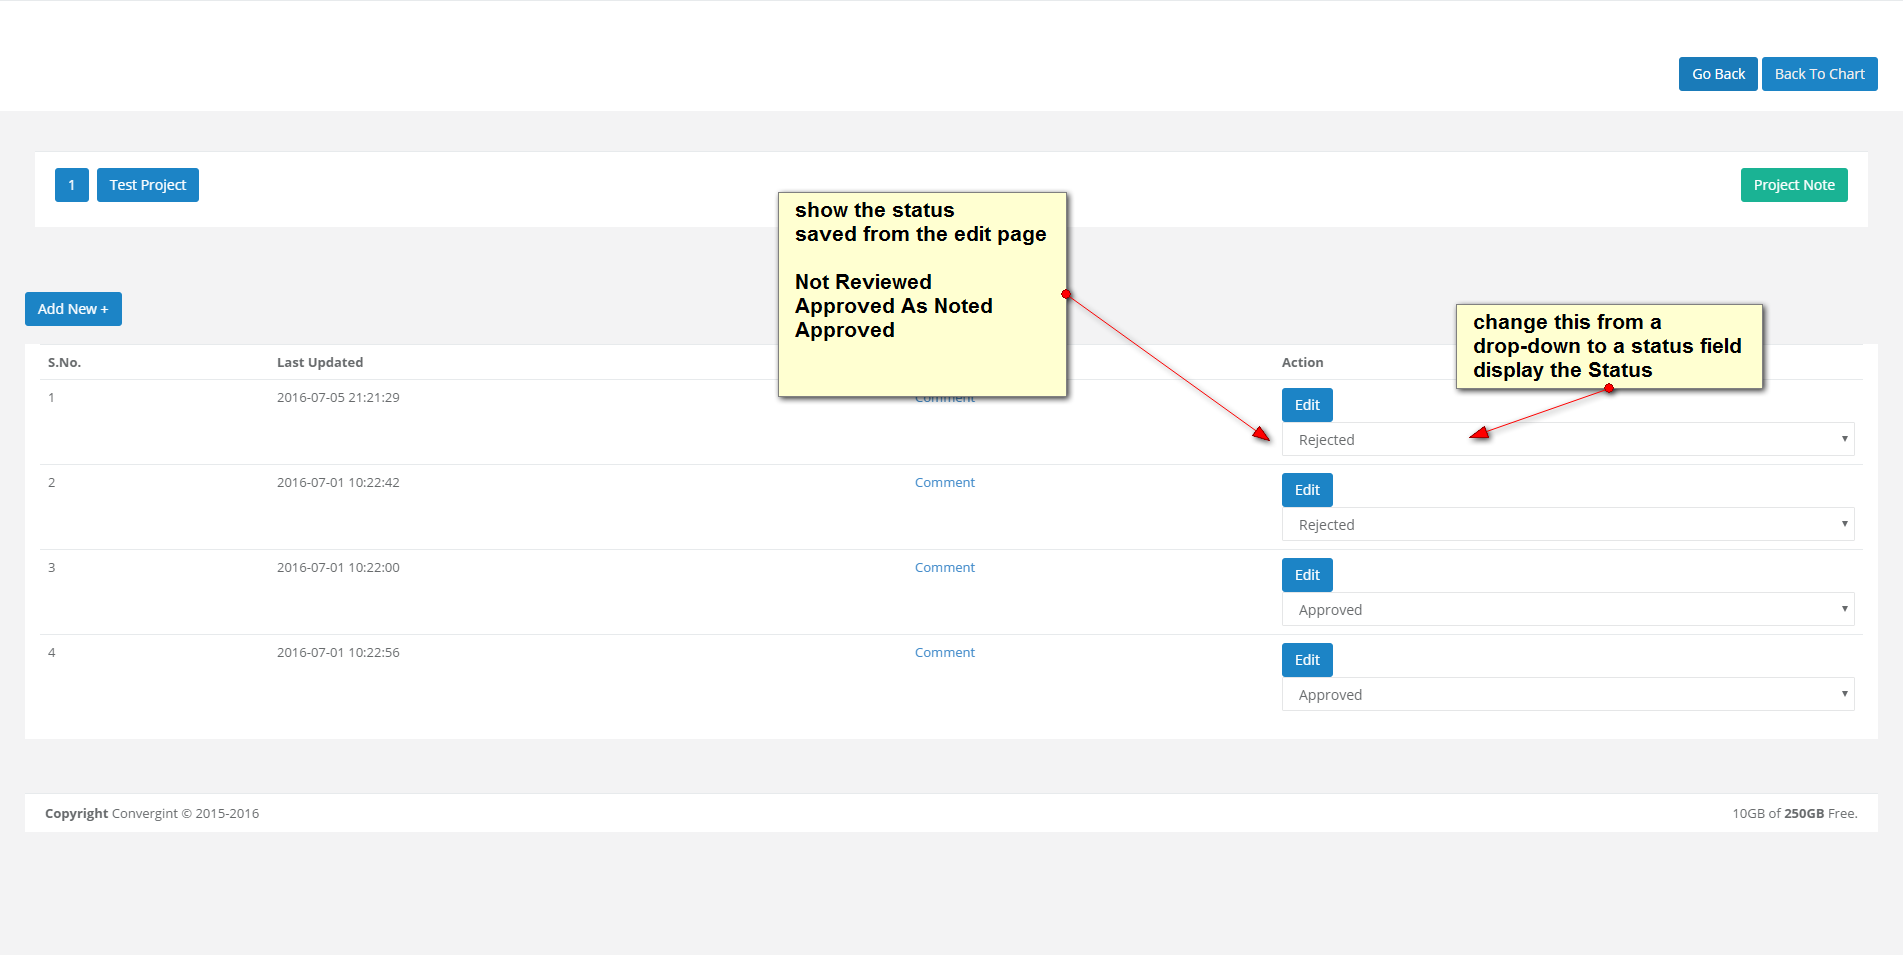Click Edit for the 10:22:56 row
The height and width of the screenshot is (955, 1903).
[x=1307, y=660]
